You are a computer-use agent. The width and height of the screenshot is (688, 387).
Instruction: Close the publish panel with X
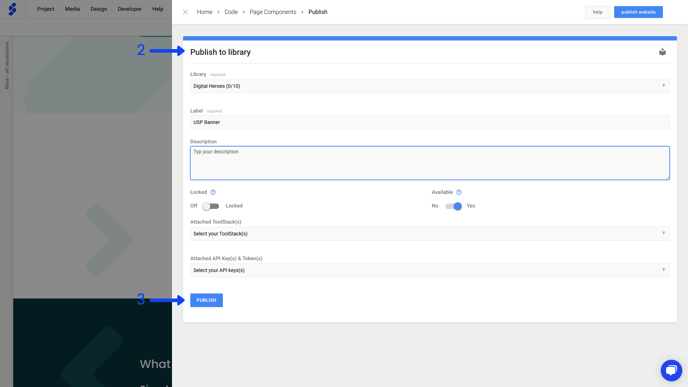(185, 12)
